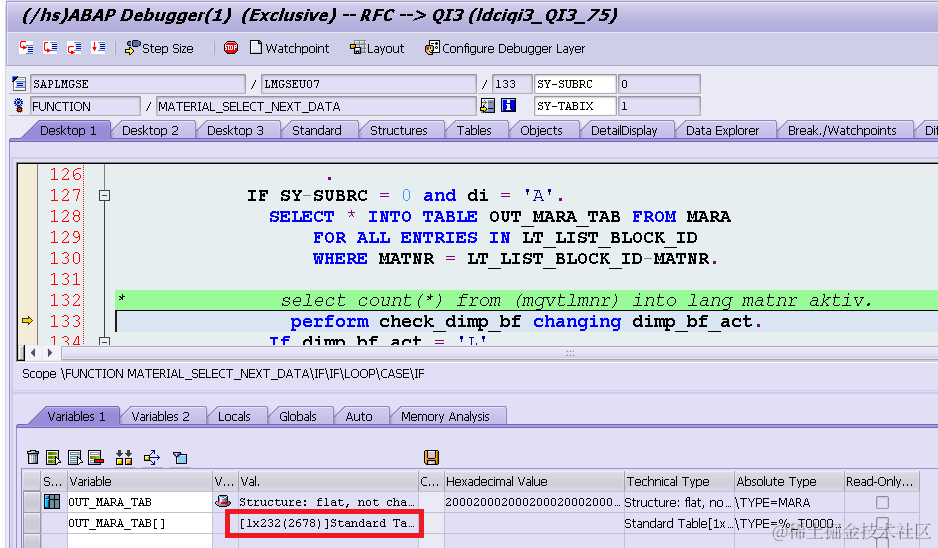Click the yellow box with blue arrows icon
Viewport: 938px width, 548px height.
pos(152,458)
